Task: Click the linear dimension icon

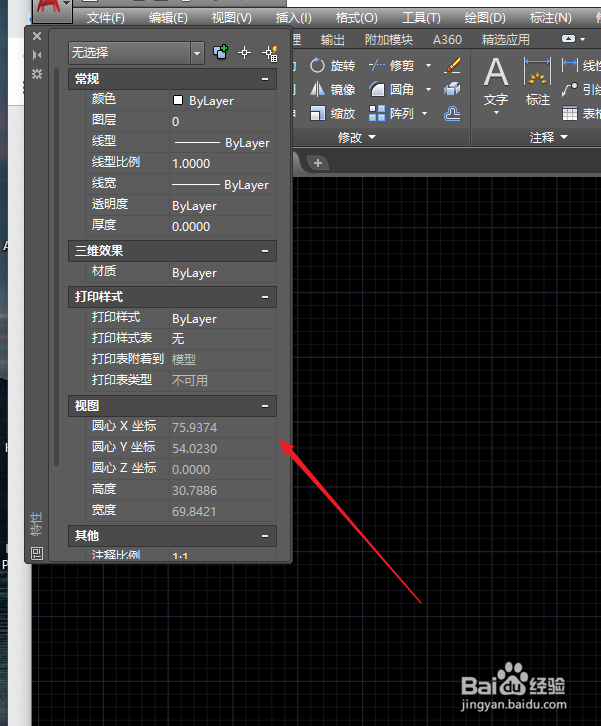Action: click(x=570, y=65)
